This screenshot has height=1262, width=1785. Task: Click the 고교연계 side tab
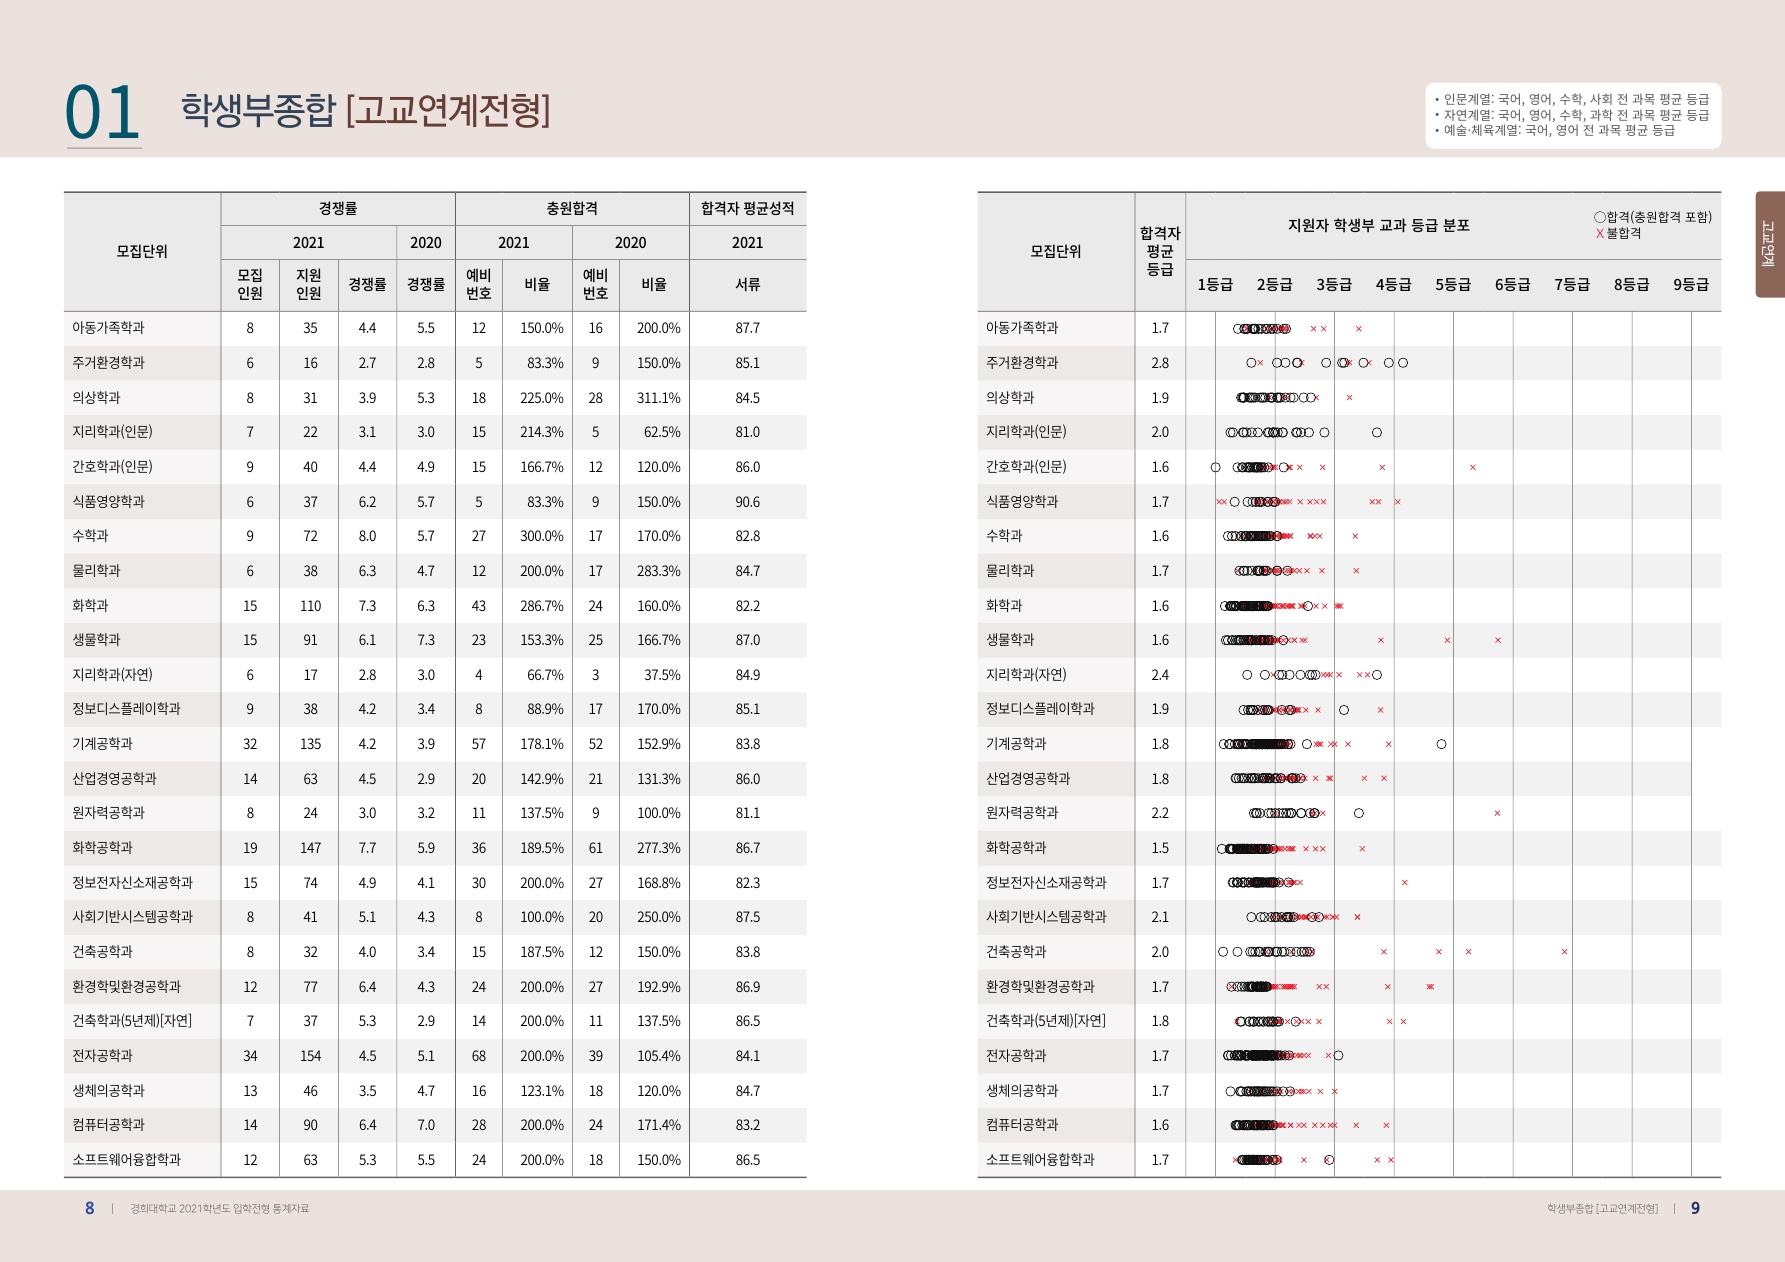tap(1769, 244)
